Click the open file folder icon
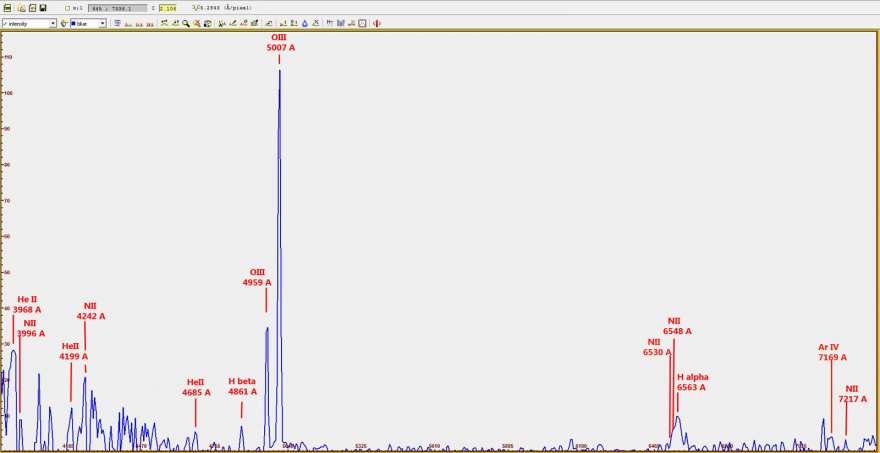 [x=20, y=8]
